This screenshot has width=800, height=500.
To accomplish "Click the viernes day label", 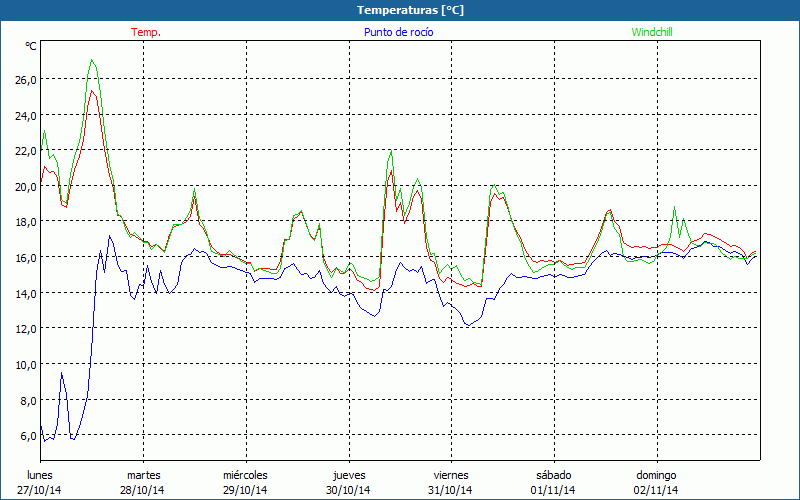I will coord(451,475).
